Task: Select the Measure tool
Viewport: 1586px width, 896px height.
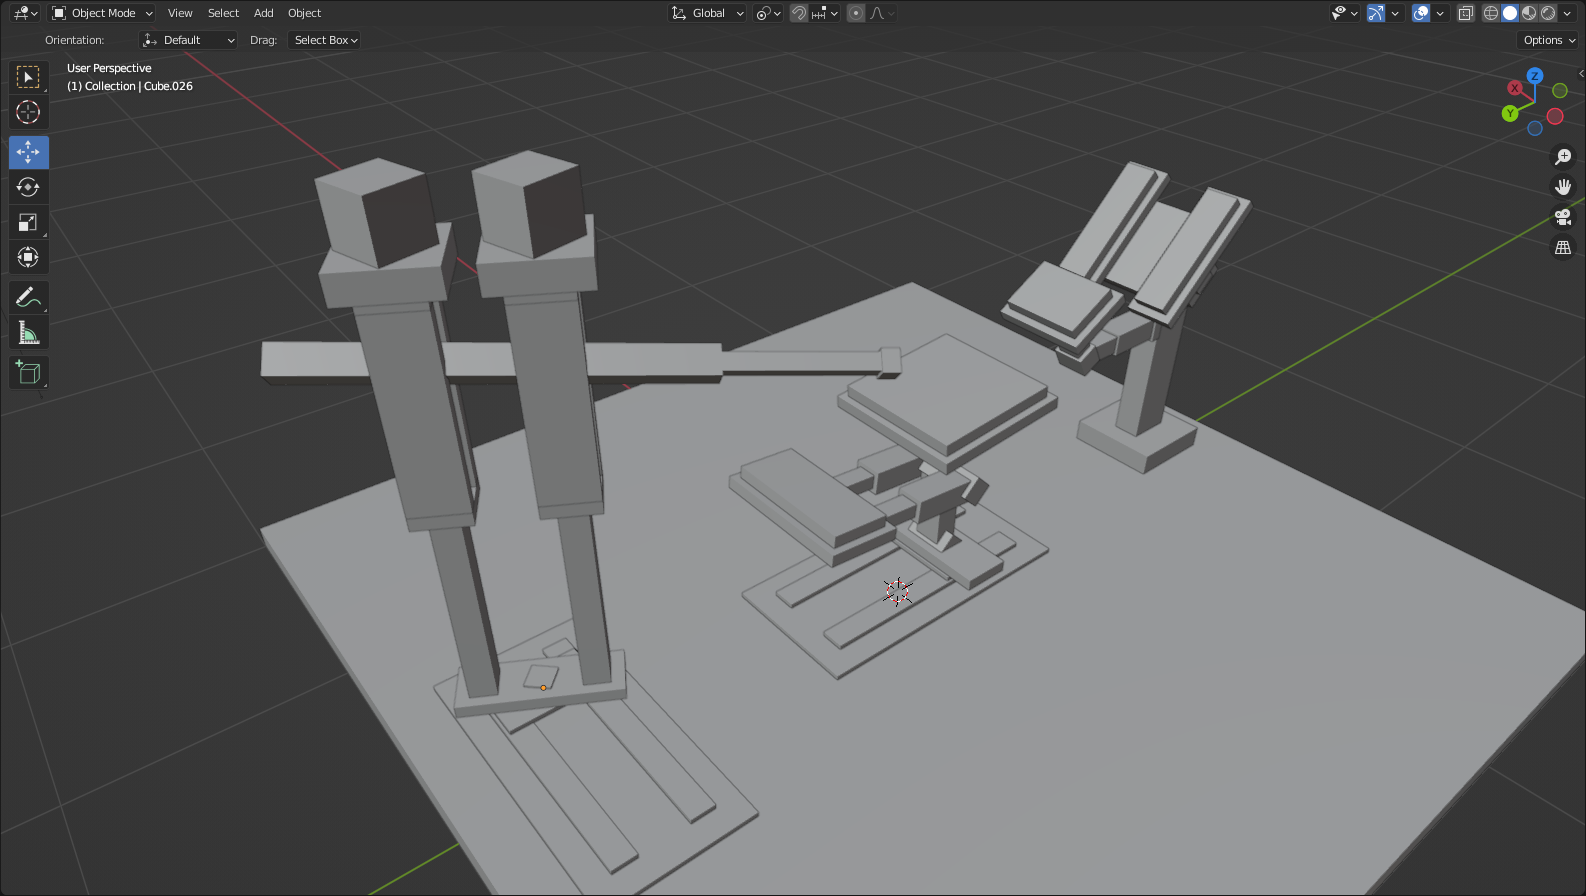Action: coord(28,333)
